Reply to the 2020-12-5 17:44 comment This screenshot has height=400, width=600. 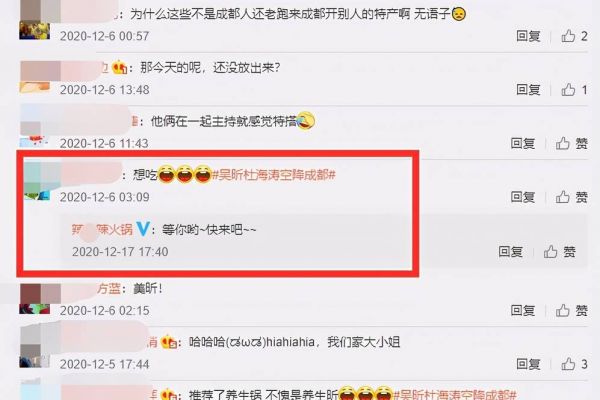point(528,364)
